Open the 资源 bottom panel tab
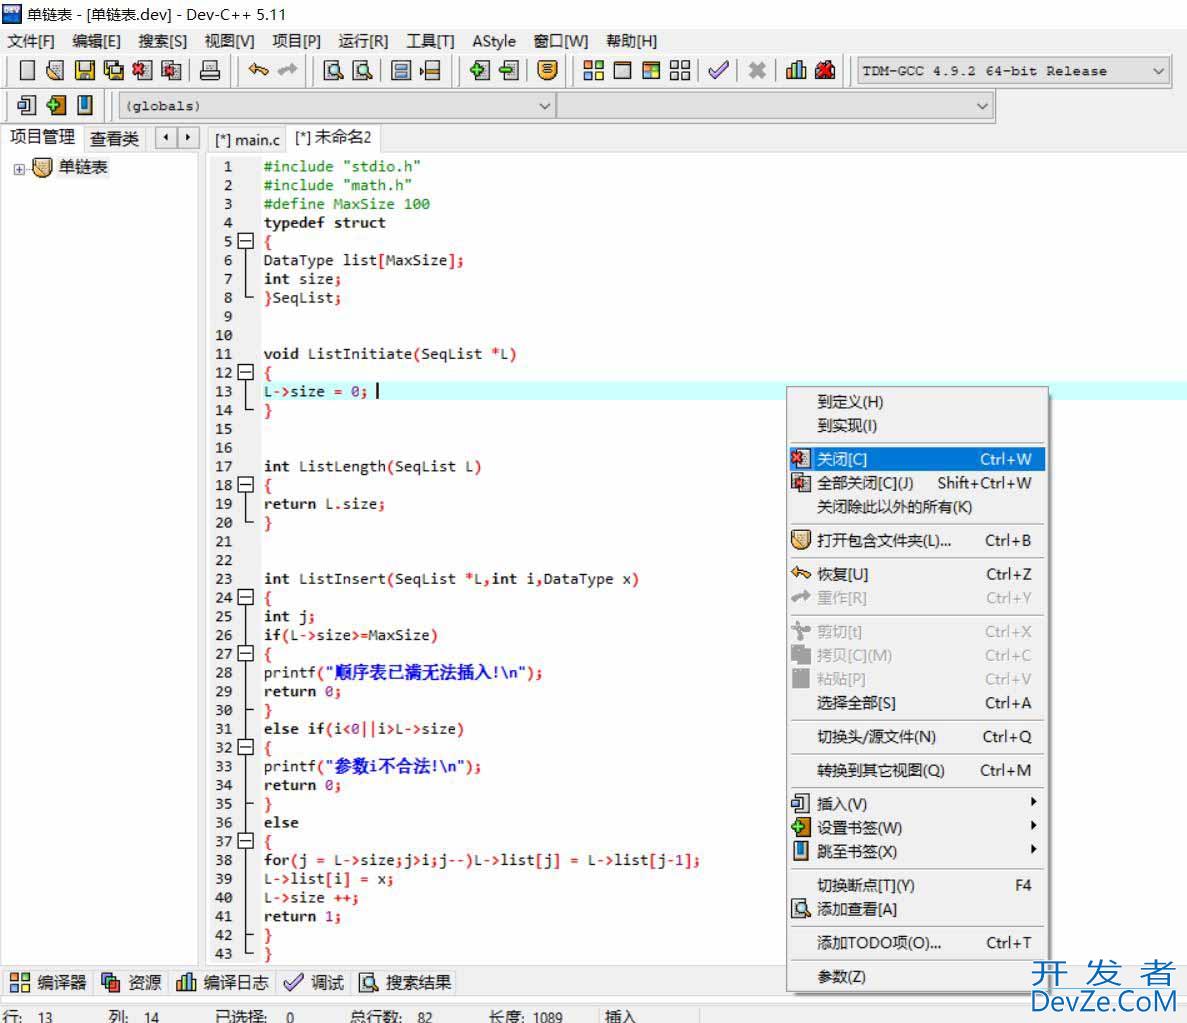This screenshot has width=1187, height=1023. 131,983
